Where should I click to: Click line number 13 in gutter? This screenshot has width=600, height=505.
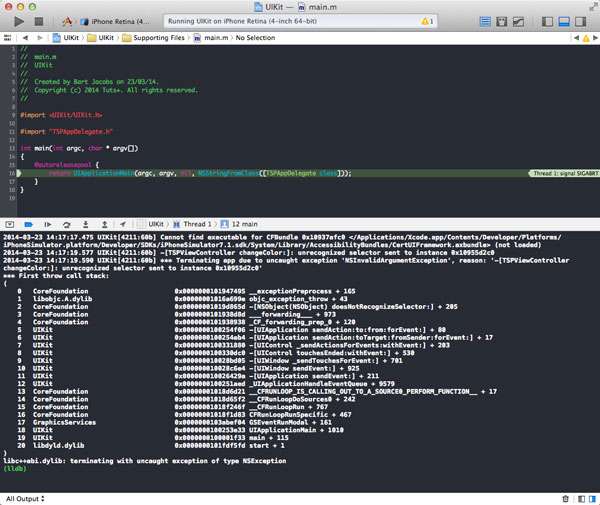[12, 148]
